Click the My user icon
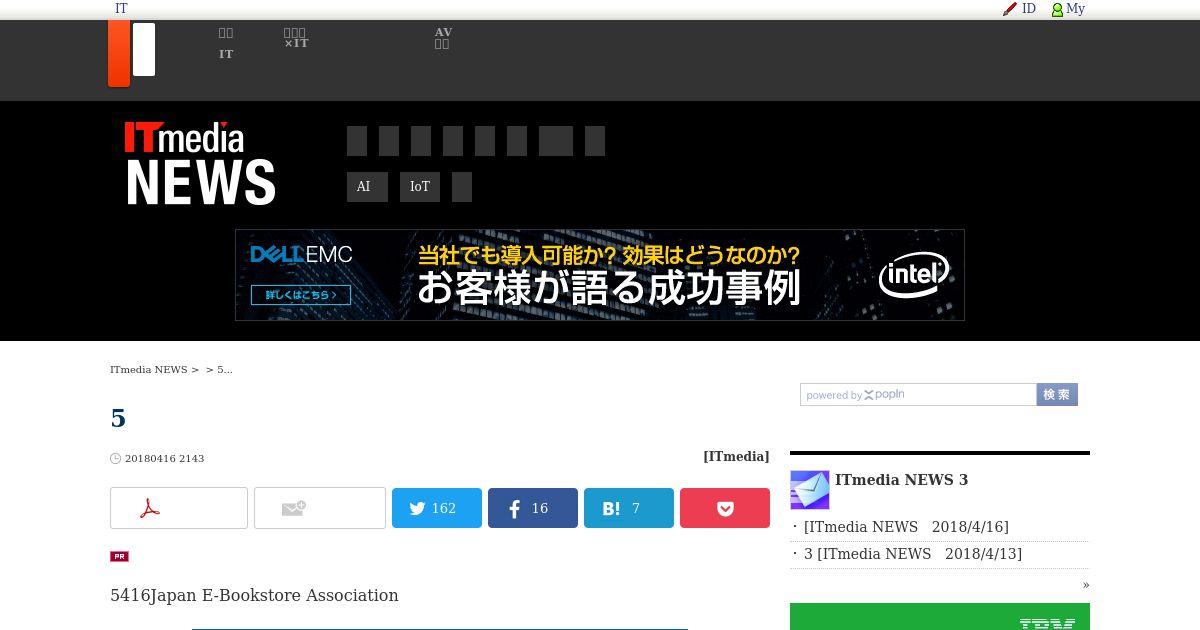1200x630 pixels. 1057,10
